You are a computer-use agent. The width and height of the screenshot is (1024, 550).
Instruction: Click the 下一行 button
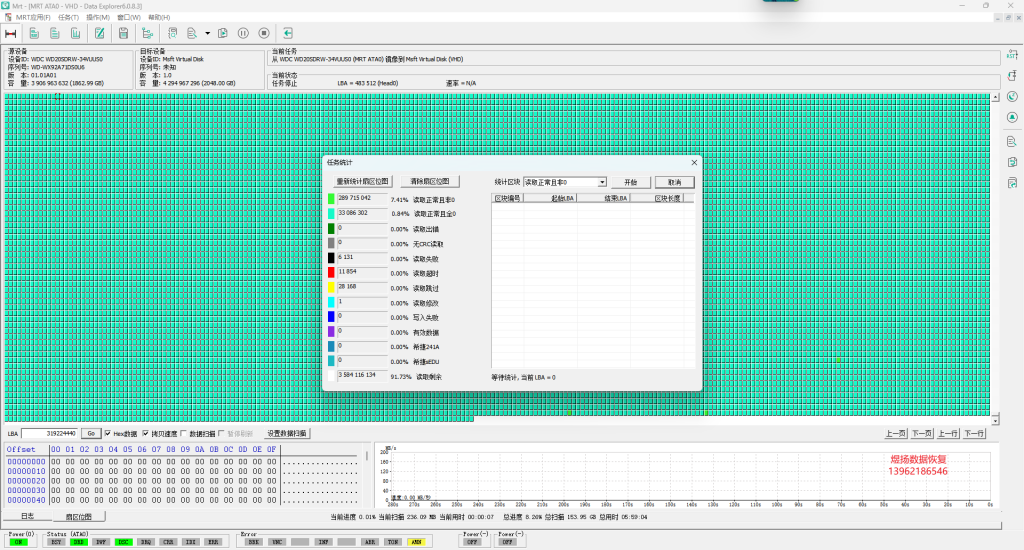click(x=974, y=433)
